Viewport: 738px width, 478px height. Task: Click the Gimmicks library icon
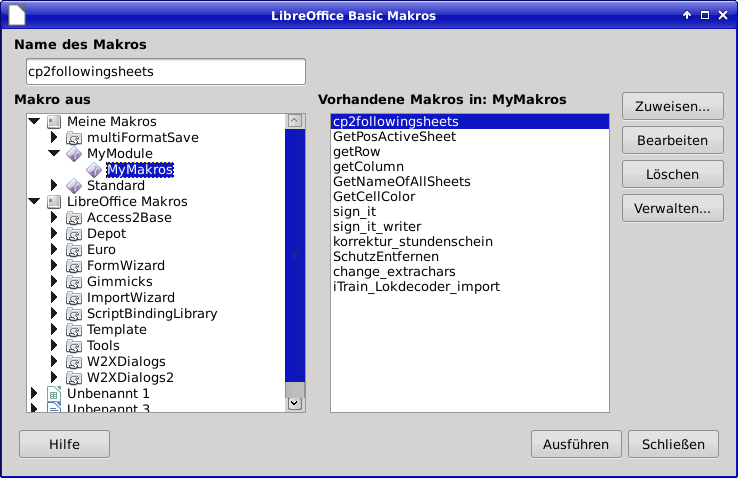74,282
